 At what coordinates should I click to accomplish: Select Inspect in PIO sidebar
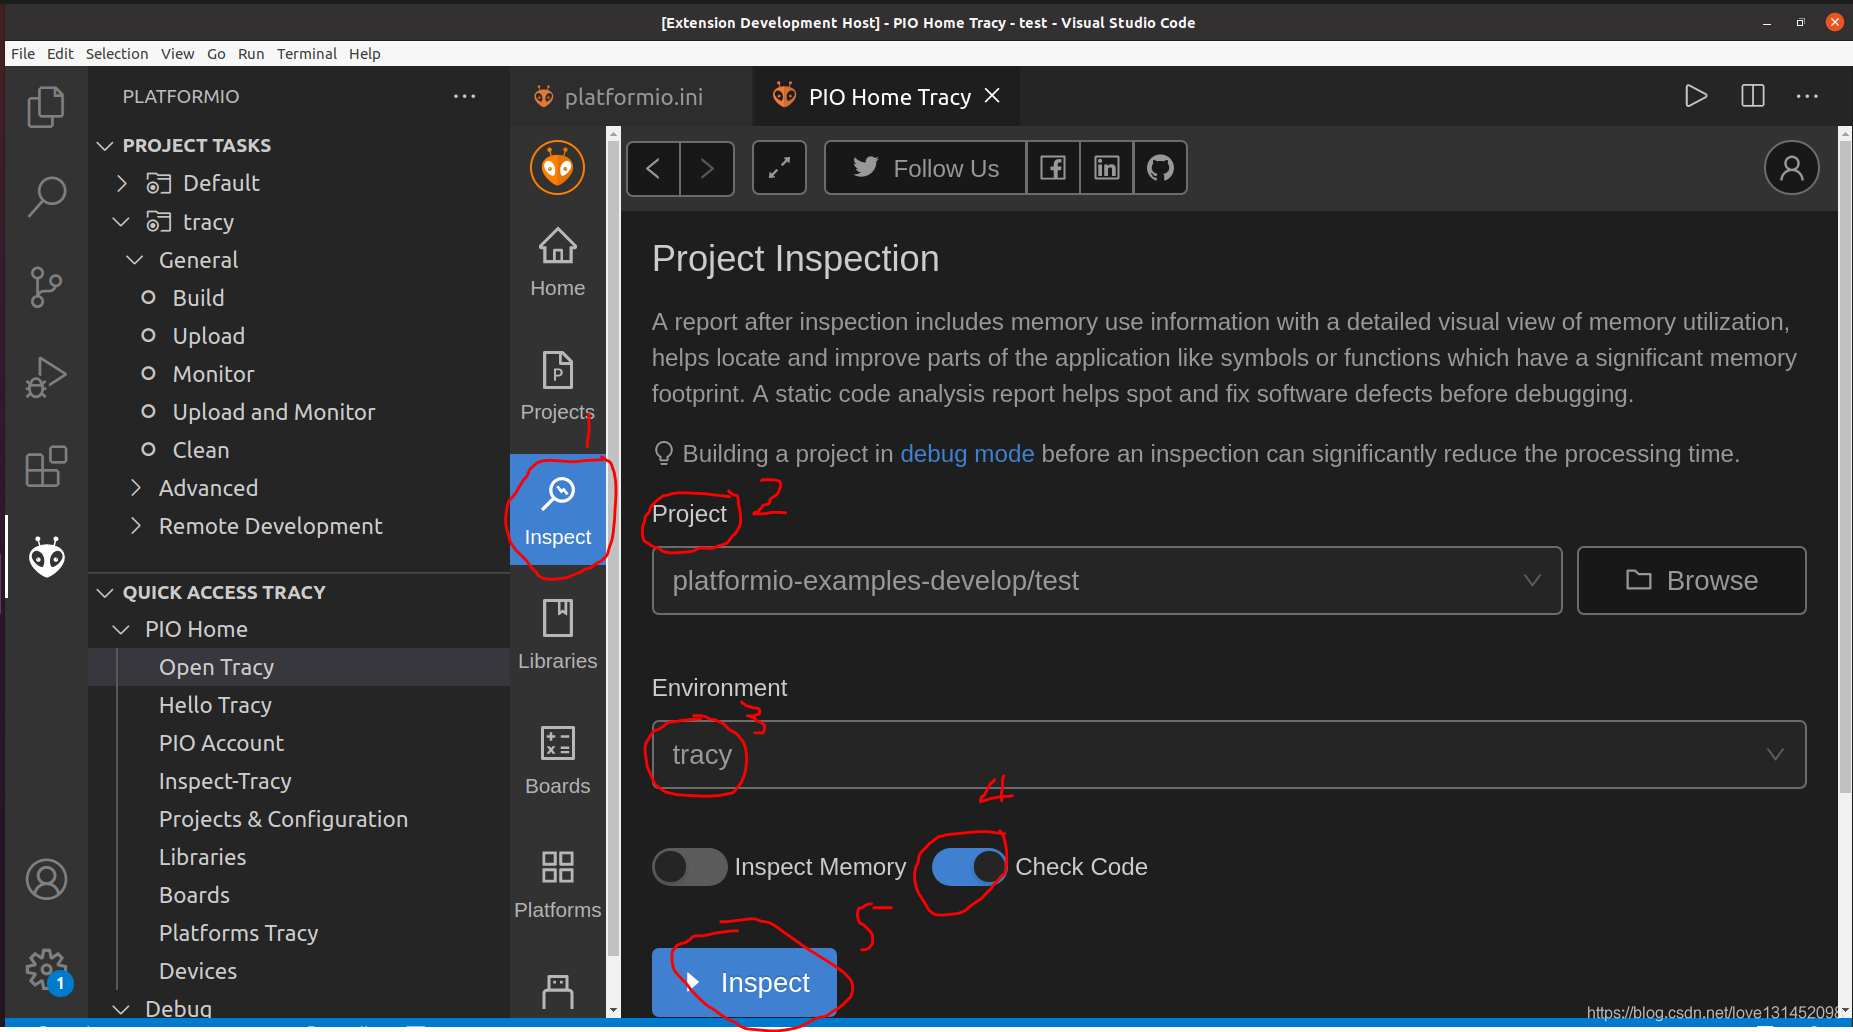tap(557, 510)
